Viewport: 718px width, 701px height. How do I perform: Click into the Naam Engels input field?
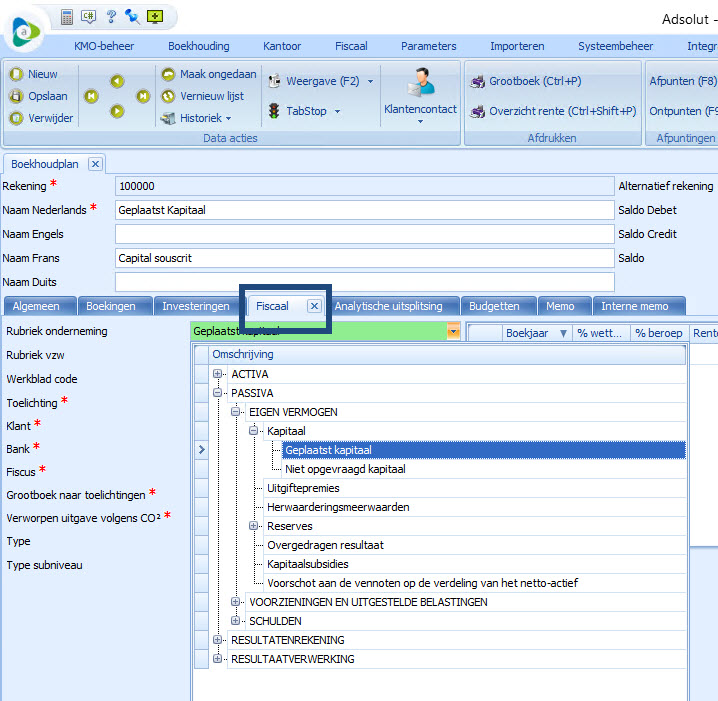point(364,234)
